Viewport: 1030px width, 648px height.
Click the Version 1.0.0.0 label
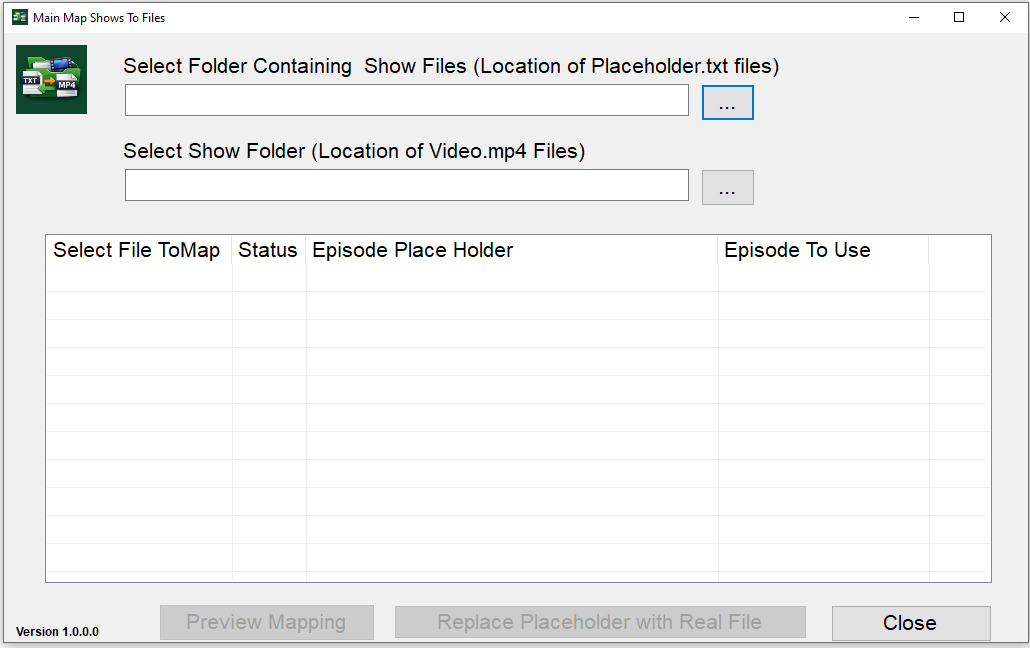pos(57,632)
